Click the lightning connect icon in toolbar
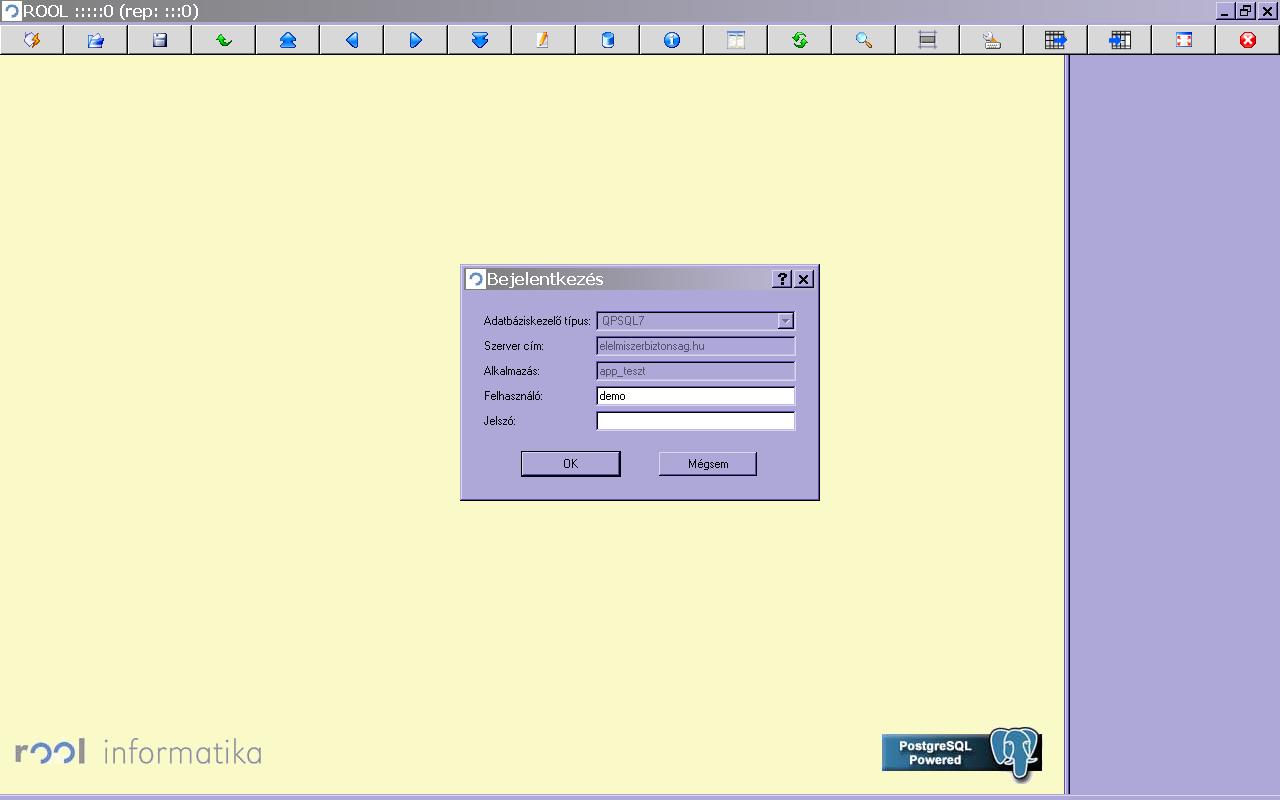 32,40
